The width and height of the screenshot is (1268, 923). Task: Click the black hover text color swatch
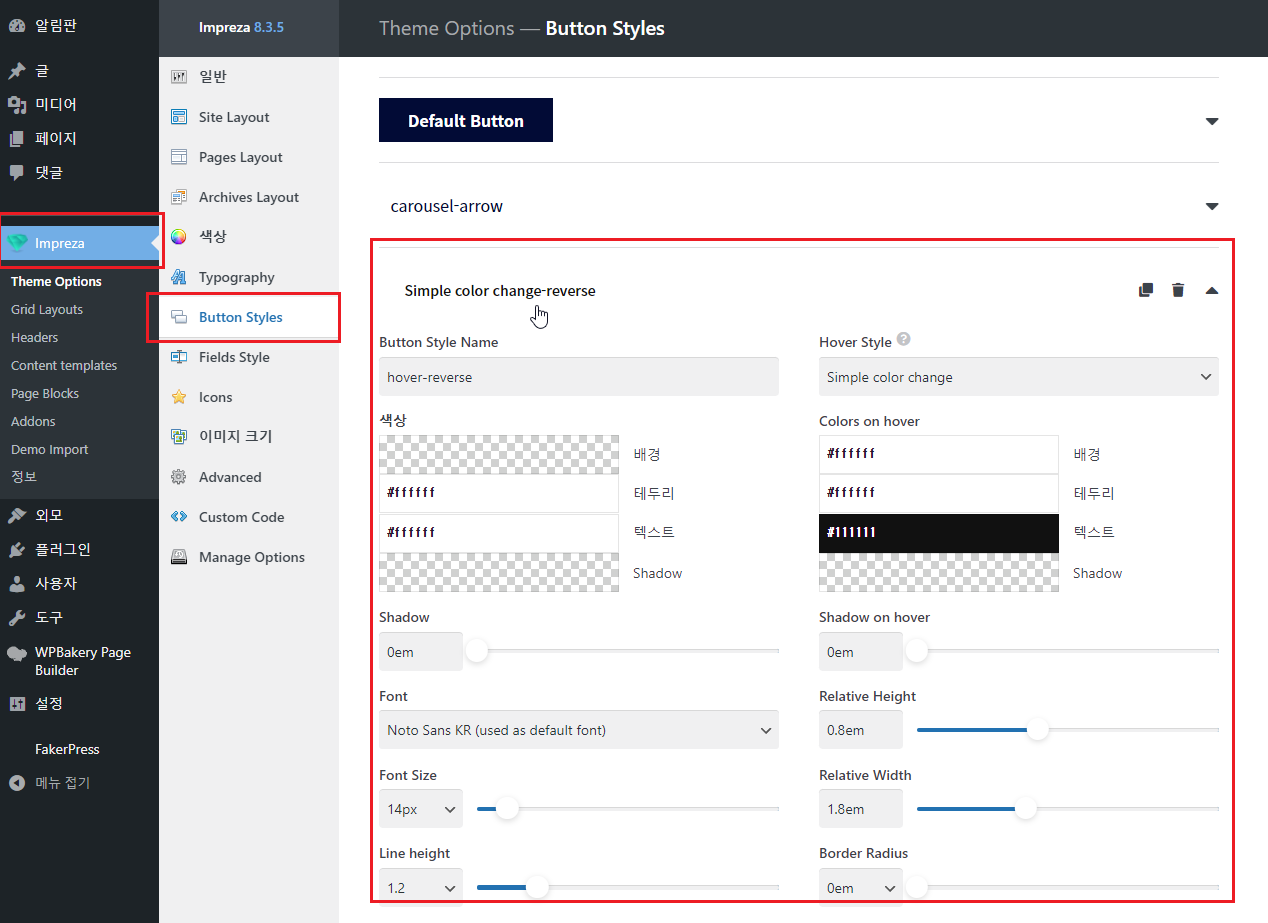tap(938, 532)
